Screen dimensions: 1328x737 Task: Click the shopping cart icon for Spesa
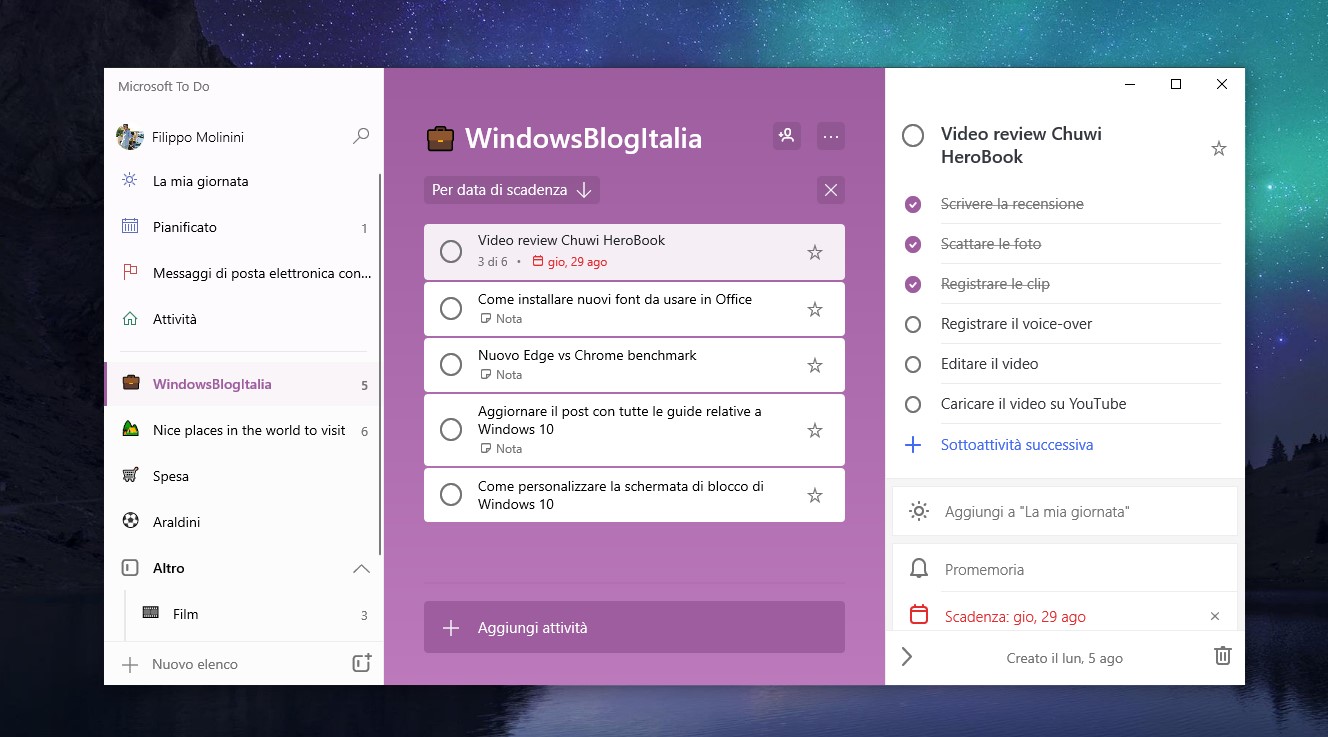pyautogui.click(x=130, y=476)
